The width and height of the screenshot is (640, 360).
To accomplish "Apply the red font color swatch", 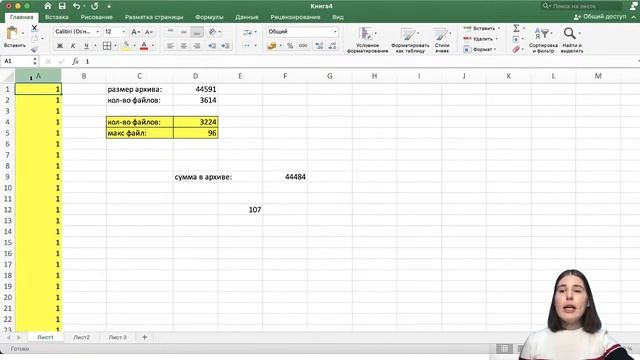I will tap(144, 46).
